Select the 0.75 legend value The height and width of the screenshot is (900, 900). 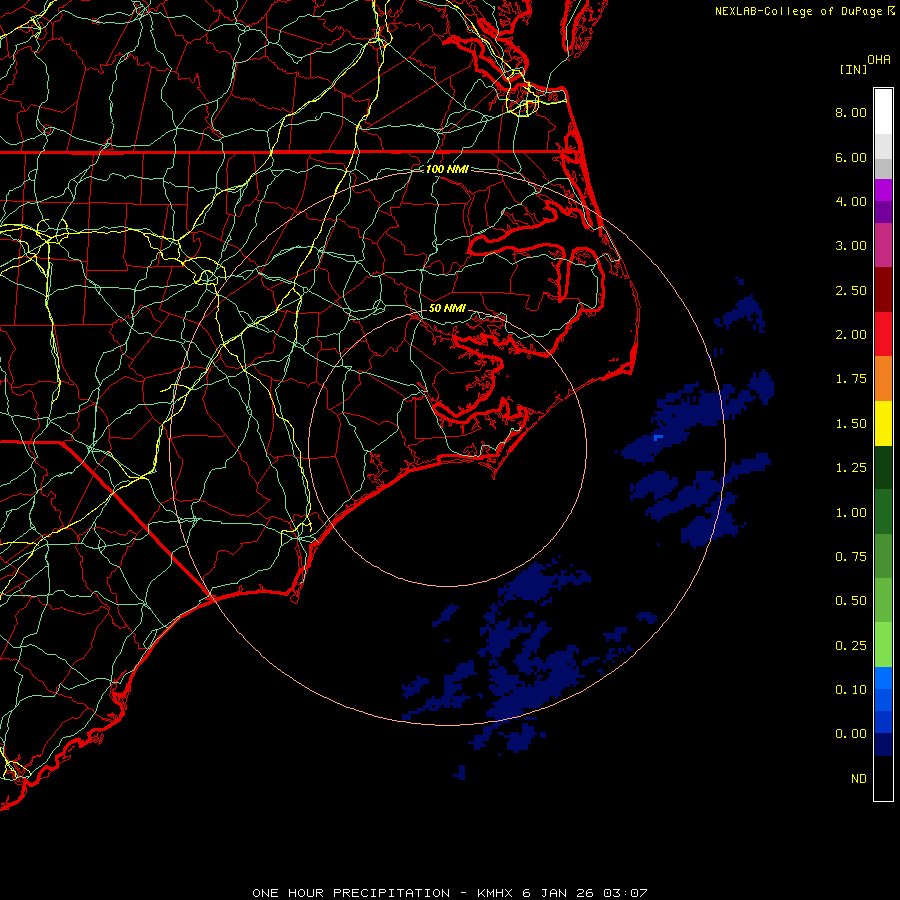[851, 557]
